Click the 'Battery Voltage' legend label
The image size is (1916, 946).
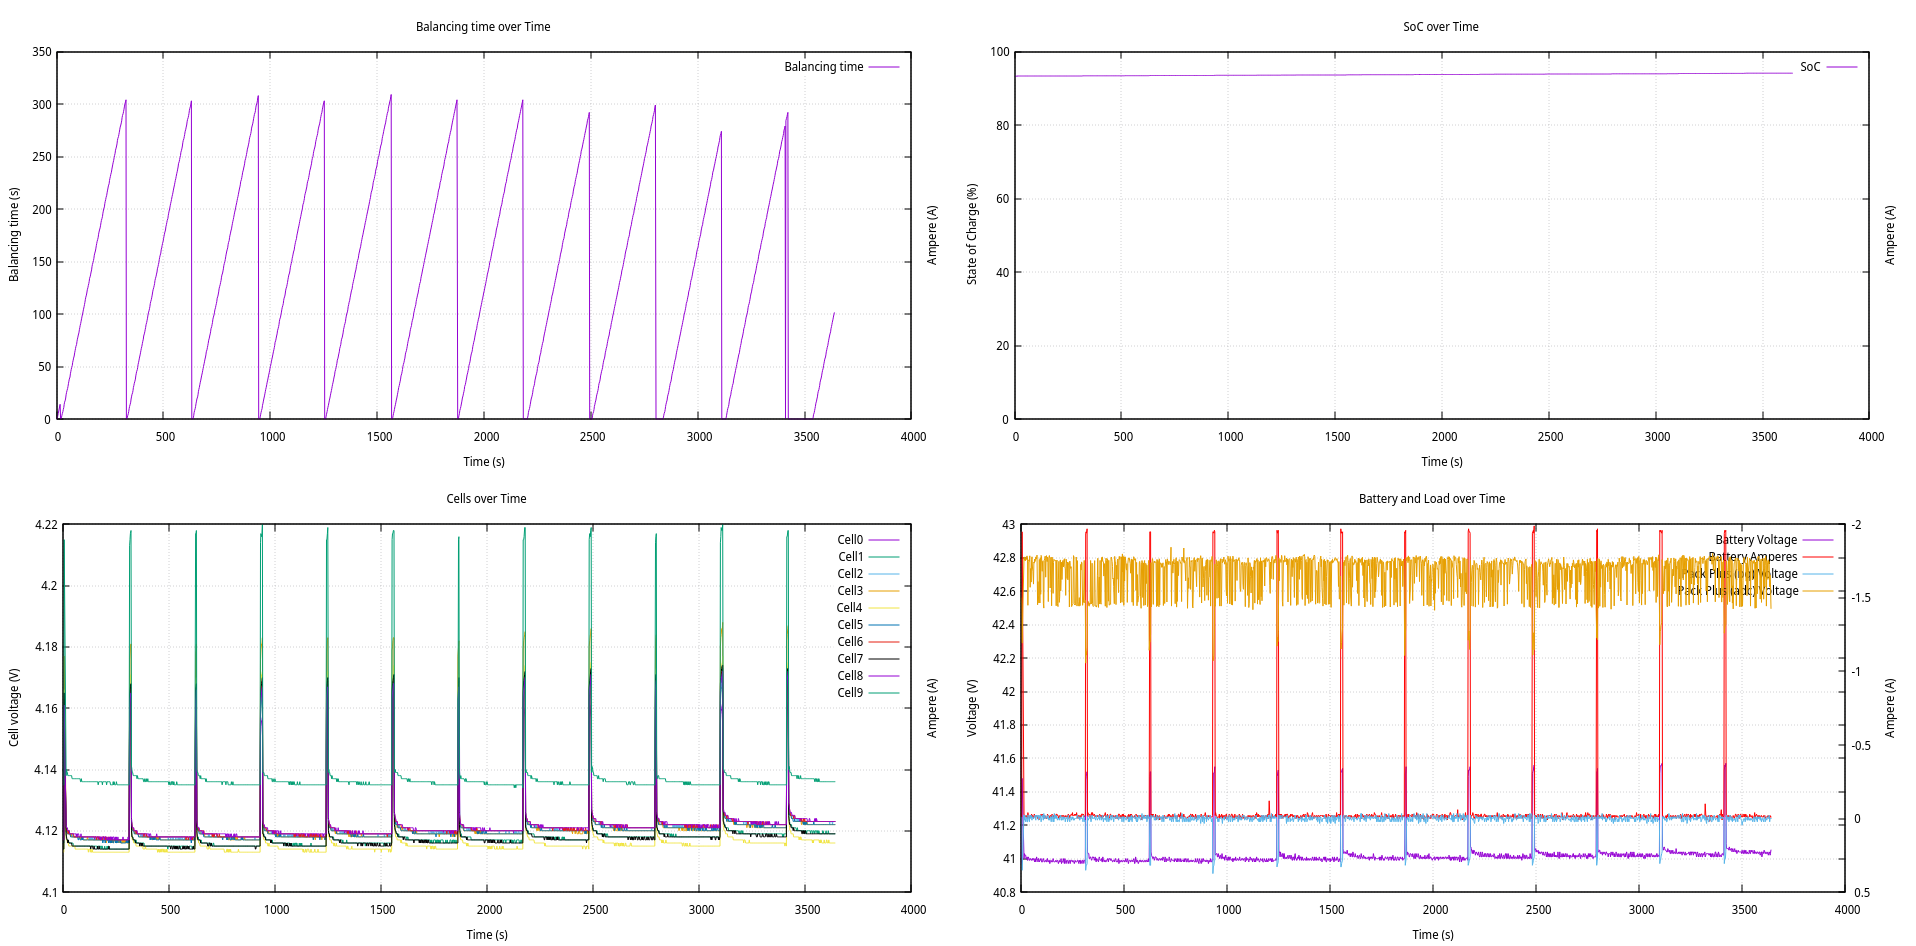[1756, 540]
